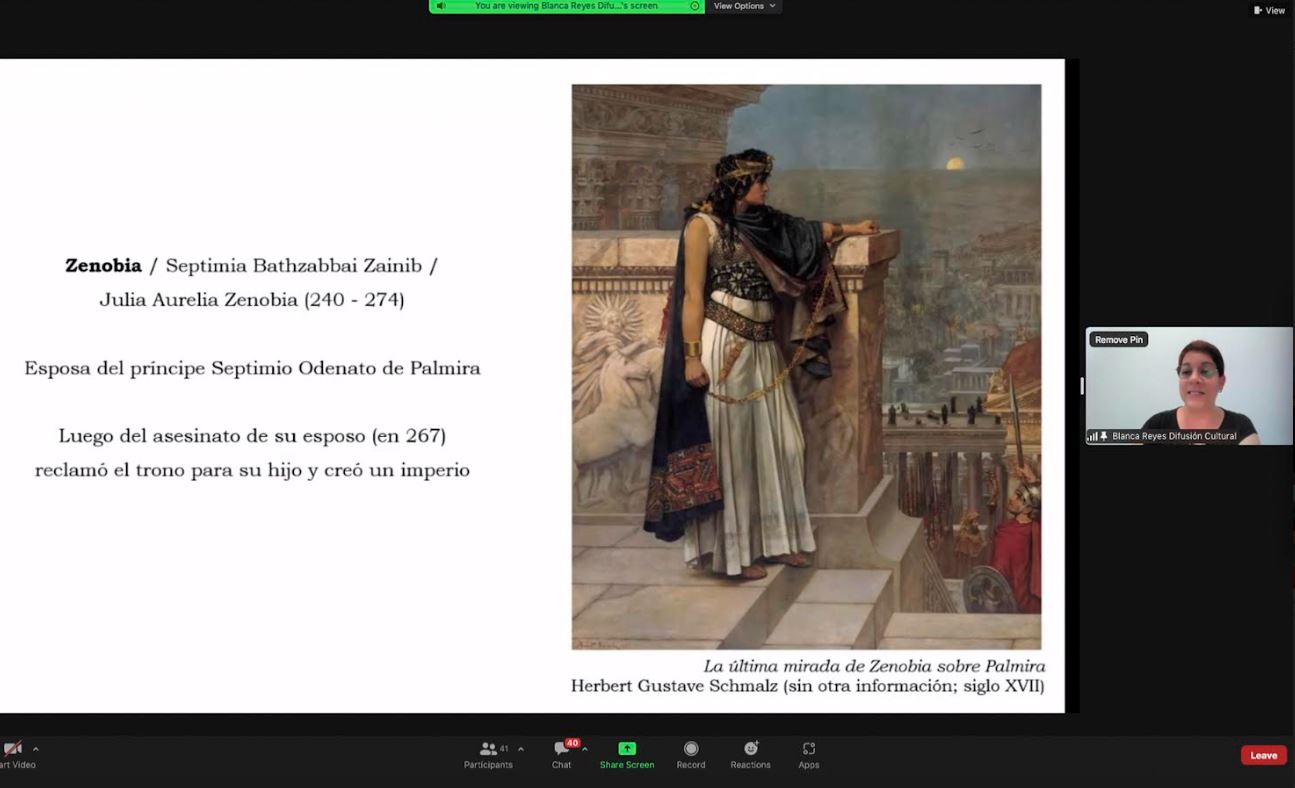The image size is (1295, 788).
Task: Open the Participants panel
Action: tap(488, 754)
